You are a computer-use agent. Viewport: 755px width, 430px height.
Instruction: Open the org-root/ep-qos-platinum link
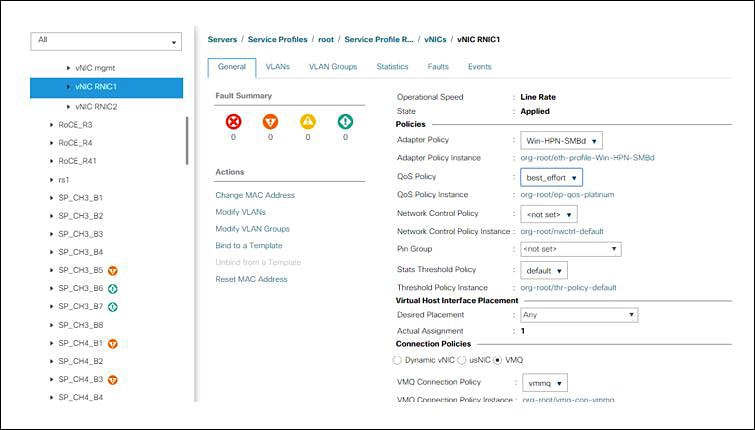pyautogui.click(x=567, y=195)
